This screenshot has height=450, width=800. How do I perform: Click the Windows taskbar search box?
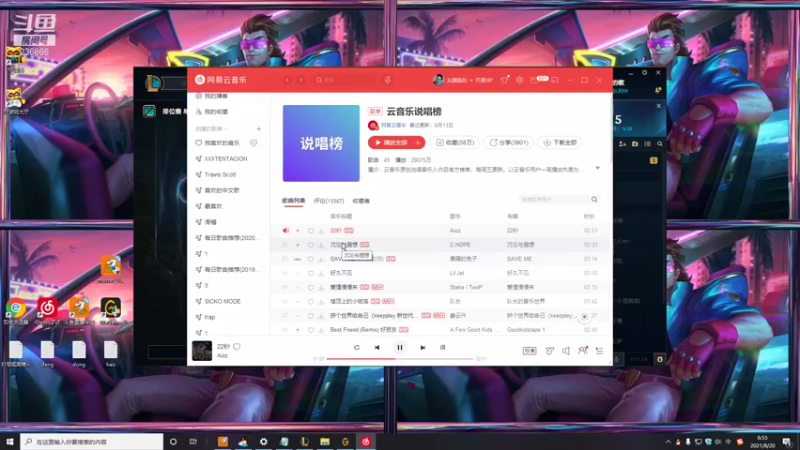click(x=92, y=441)
